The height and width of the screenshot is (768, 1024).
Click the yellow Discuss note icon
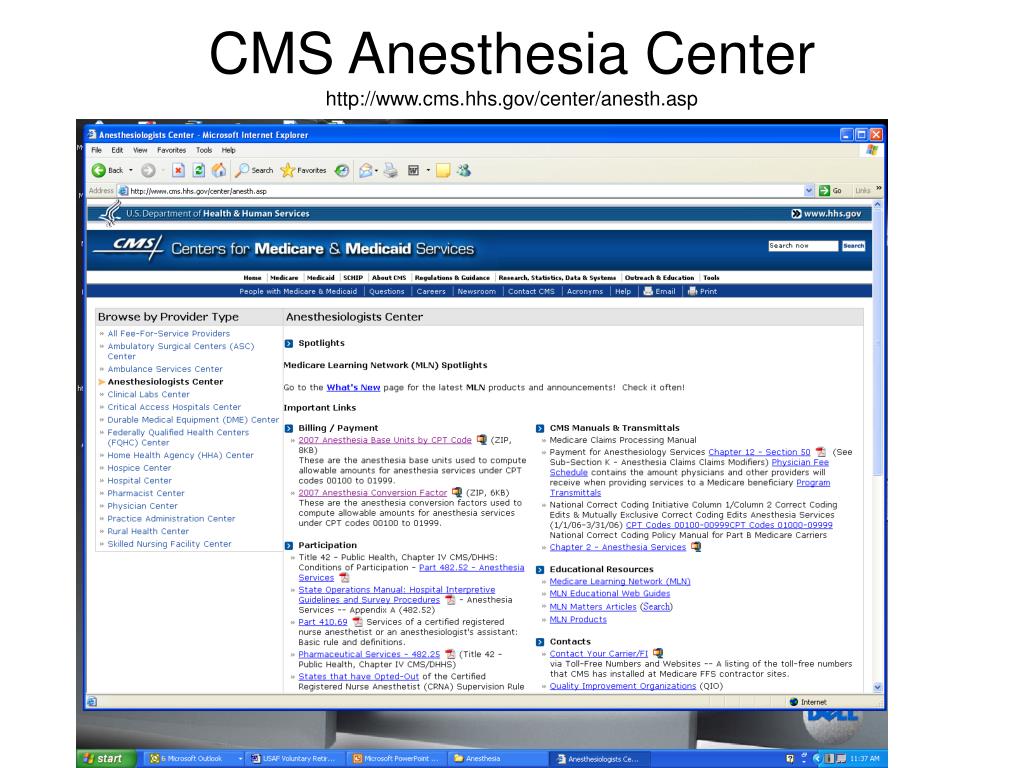(443, 170)
